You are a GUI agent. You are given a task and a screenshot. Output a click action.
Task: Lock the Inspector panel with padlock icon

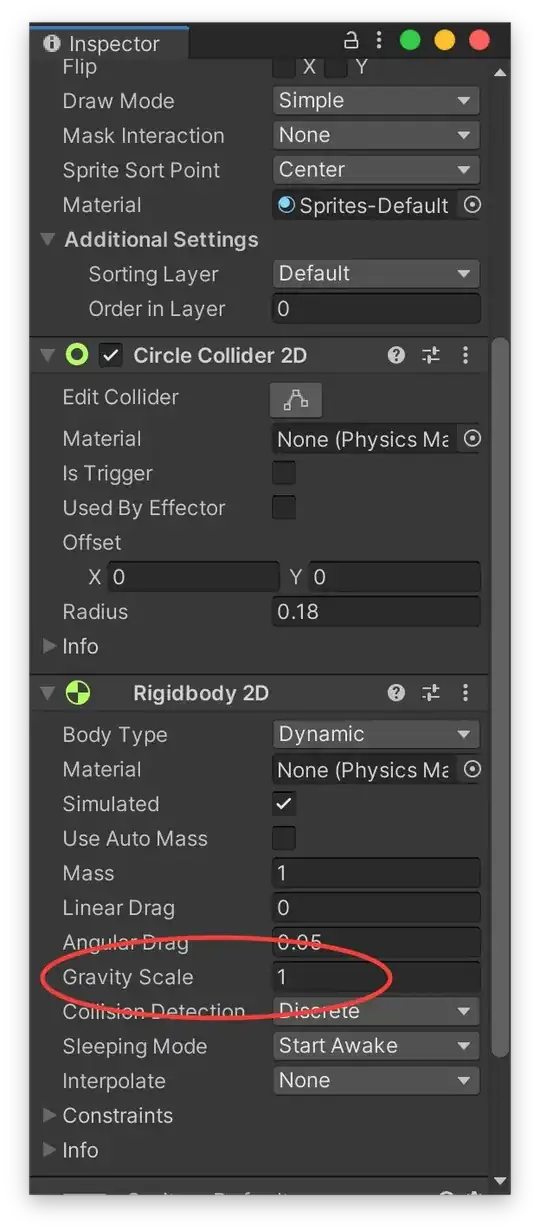[x=351, y=41]
